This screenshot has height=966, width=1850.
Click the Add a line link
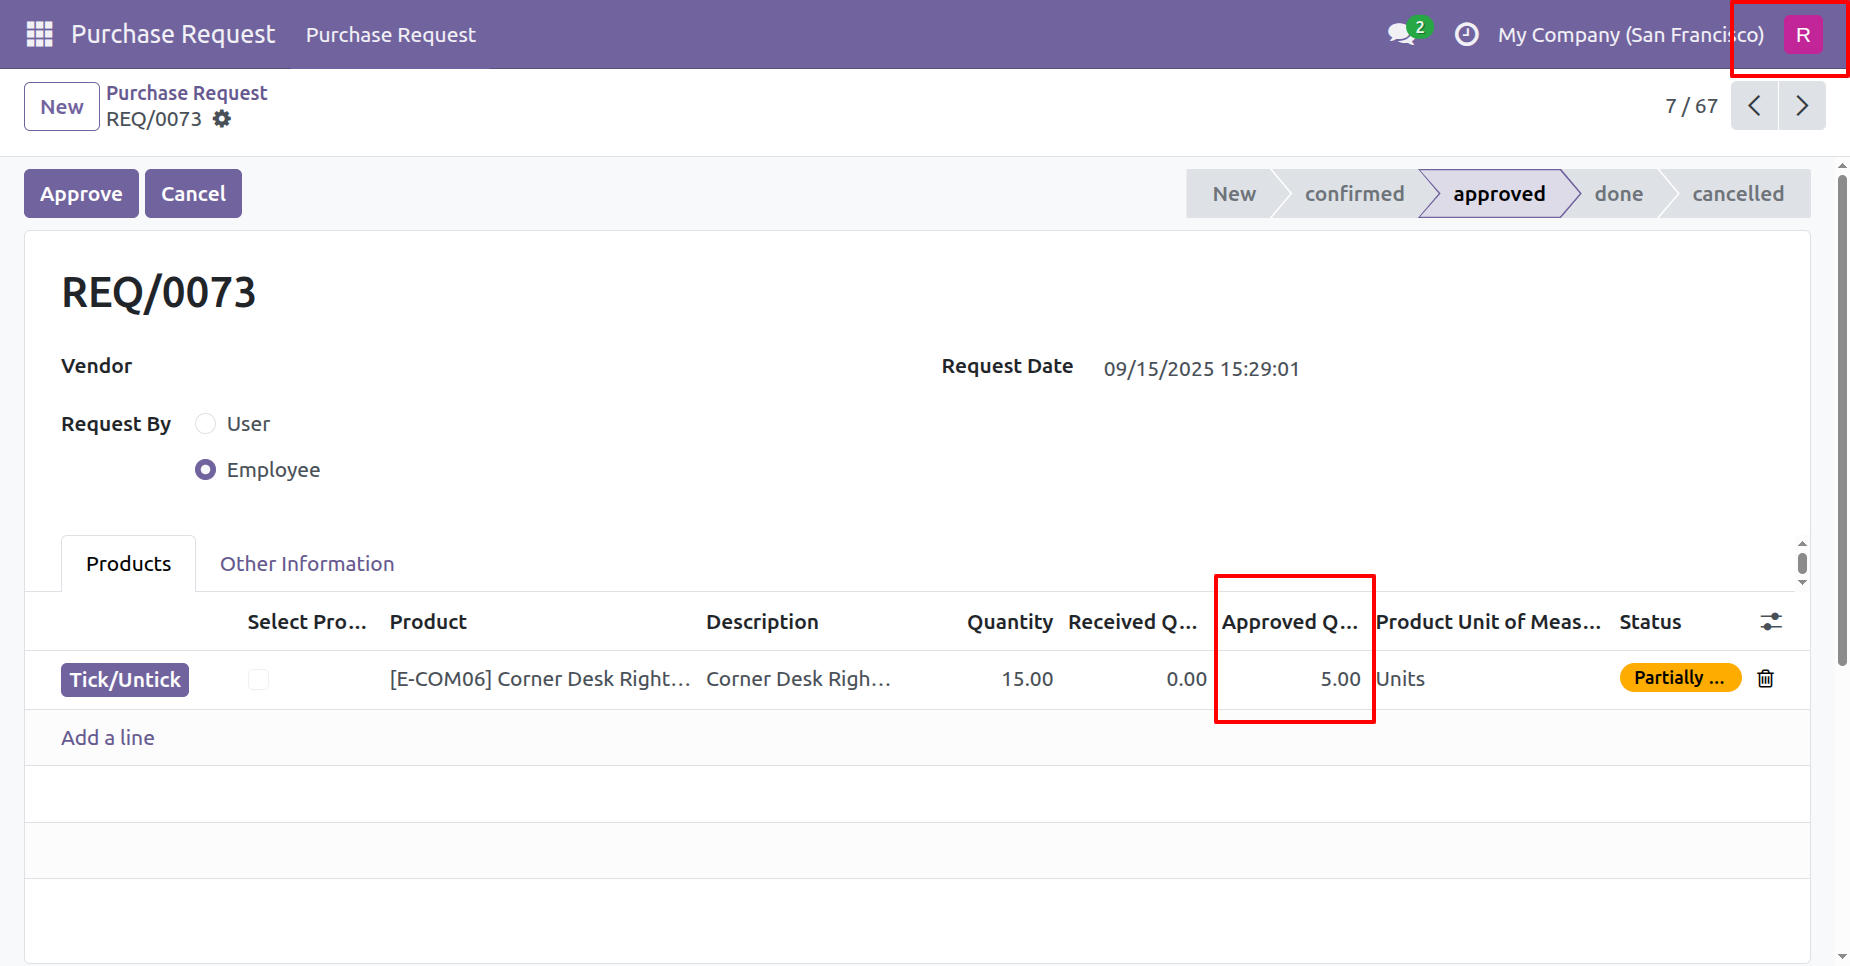108,738
